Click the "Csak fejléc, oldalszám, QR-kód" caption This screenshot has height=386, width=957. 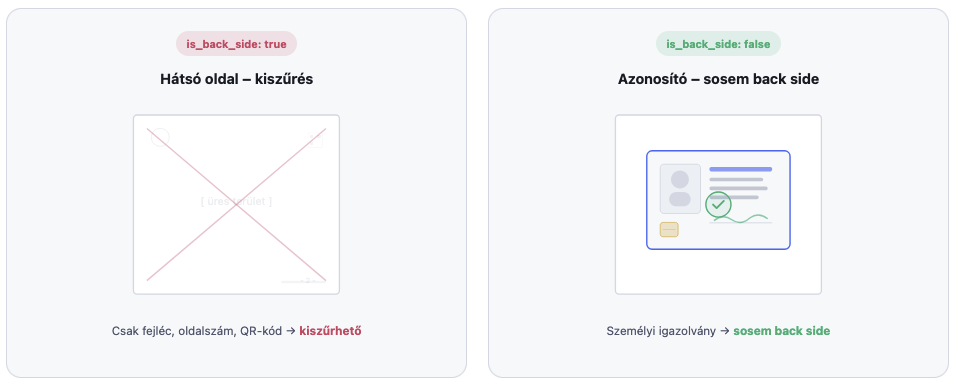[x=197, y=331]
